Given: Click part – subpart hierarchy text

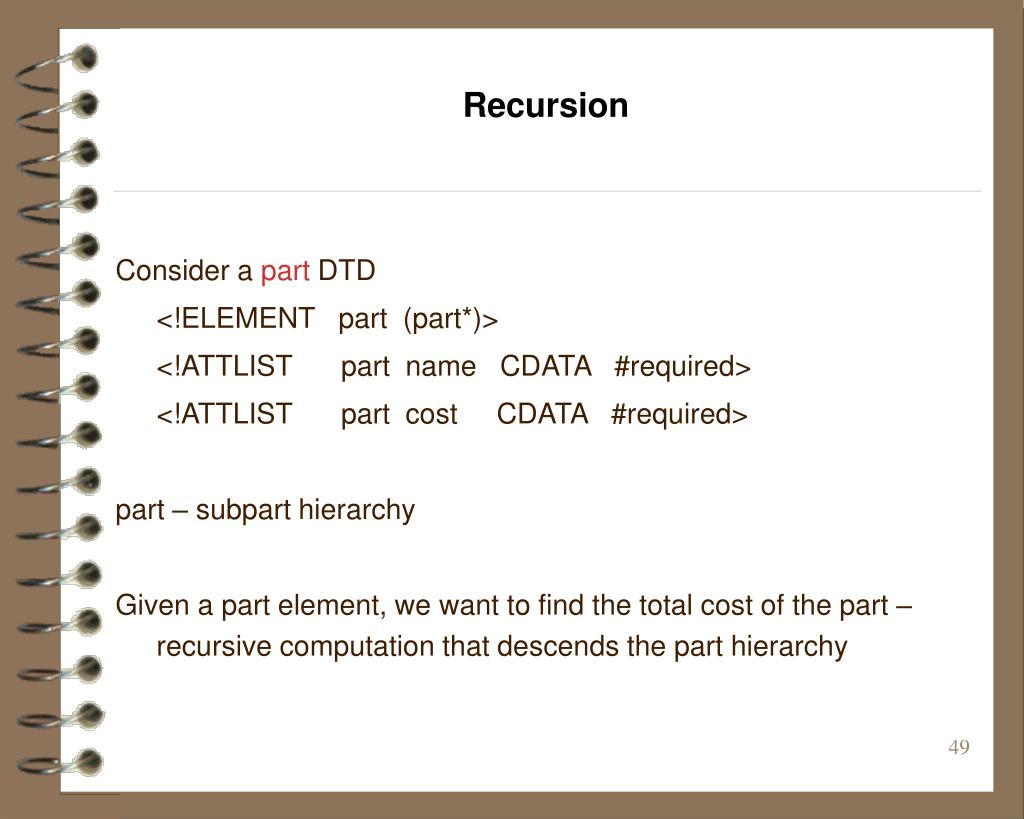Looking at the screenshot, I should click(x=265, y=510).
